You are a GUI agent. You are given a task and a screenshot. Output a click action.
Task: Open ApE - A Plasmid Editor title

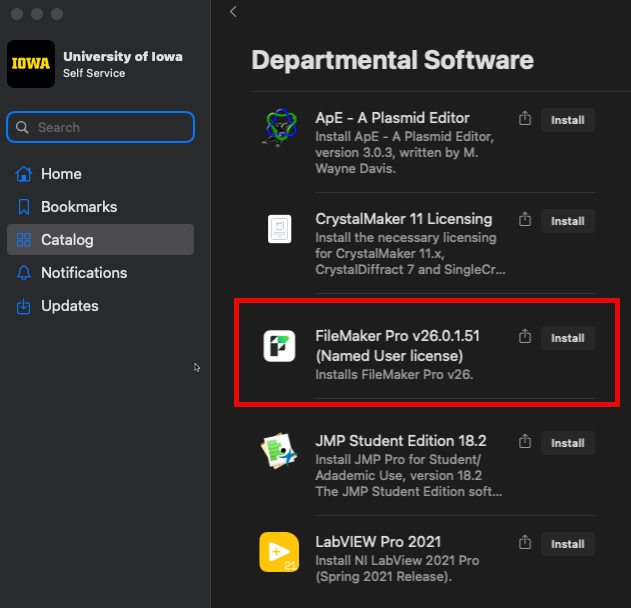coord(392,118)
